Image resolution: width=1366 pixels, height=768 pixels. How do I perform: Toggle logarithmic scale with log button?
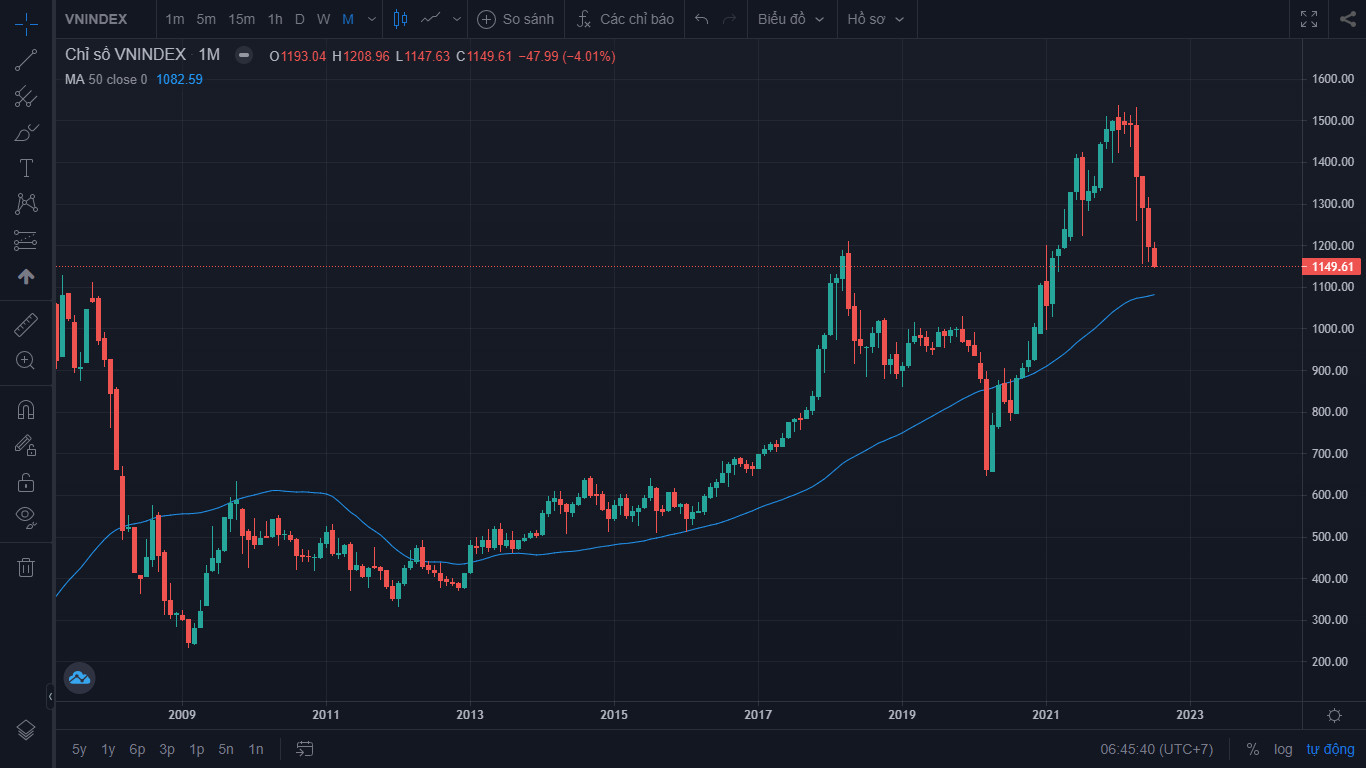click(x=1283, y=749)
